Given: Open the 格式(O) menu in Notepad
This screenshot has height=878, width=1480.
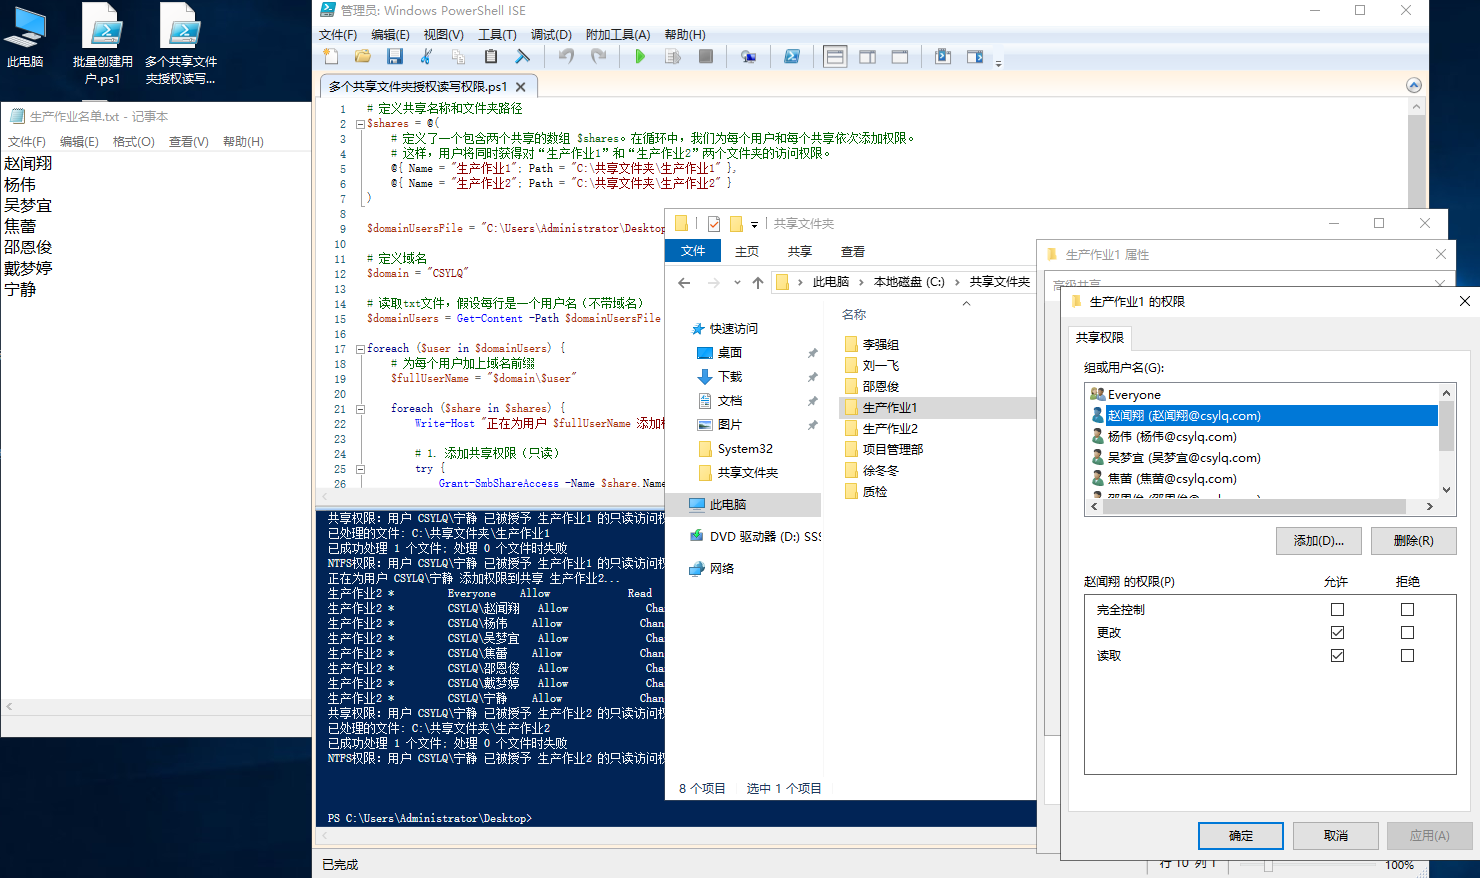Looking at the screenshot, I should click(x=134, y=142).
